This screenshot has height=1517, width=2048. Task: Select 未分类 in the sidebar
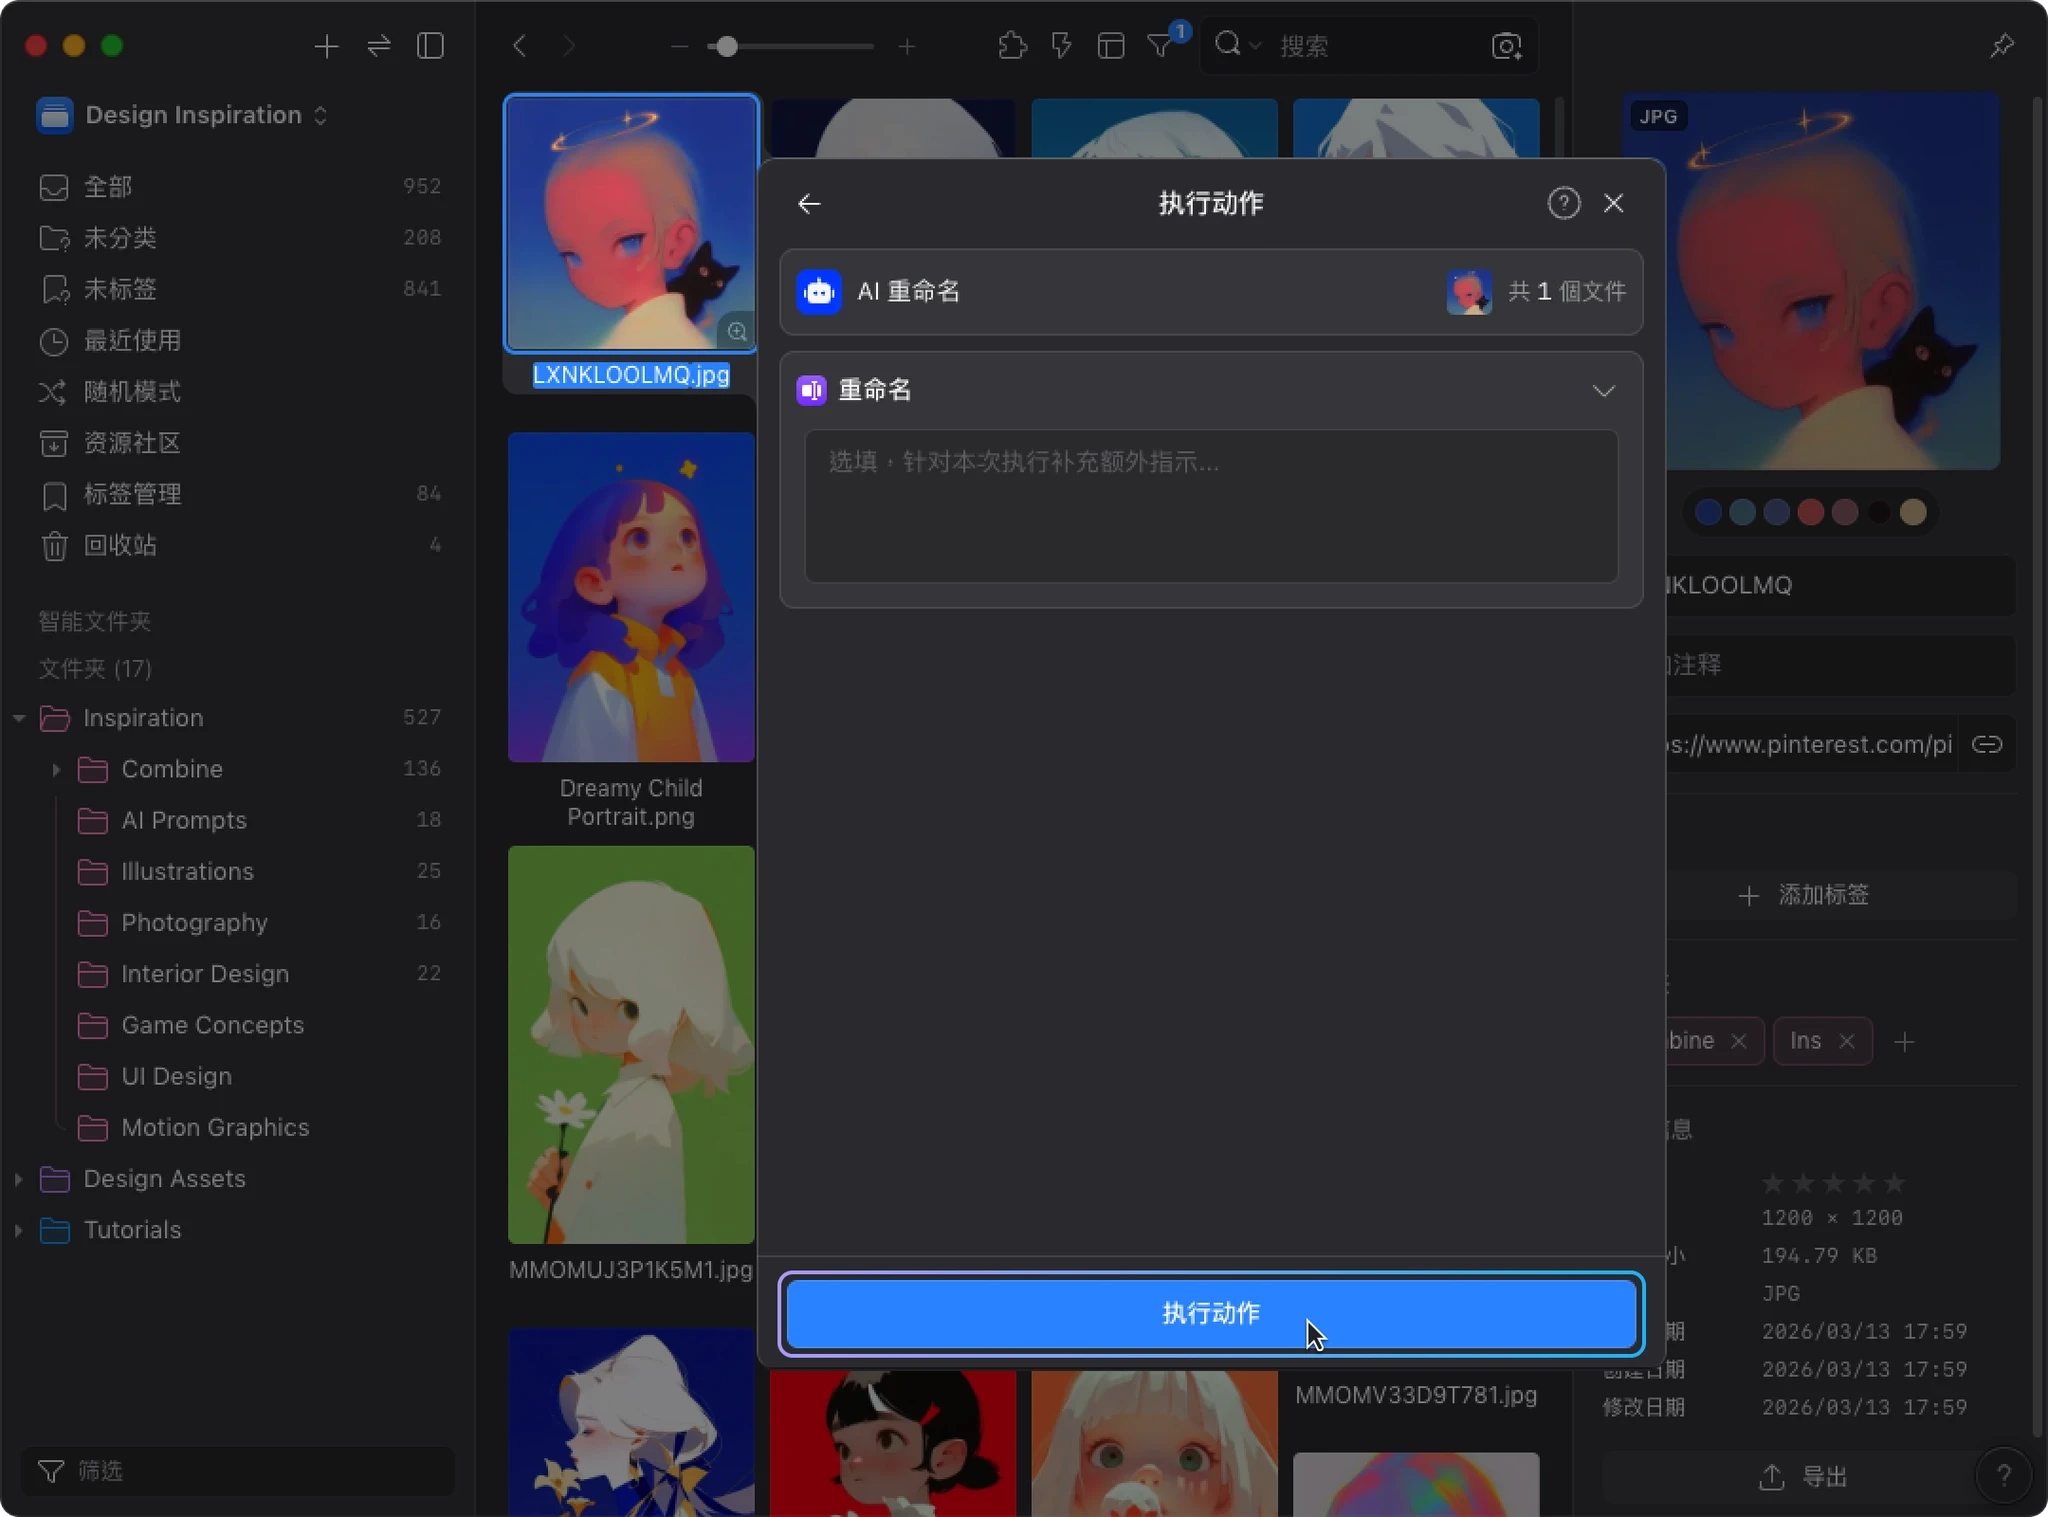pyautogui.click(x=120, y=238)
